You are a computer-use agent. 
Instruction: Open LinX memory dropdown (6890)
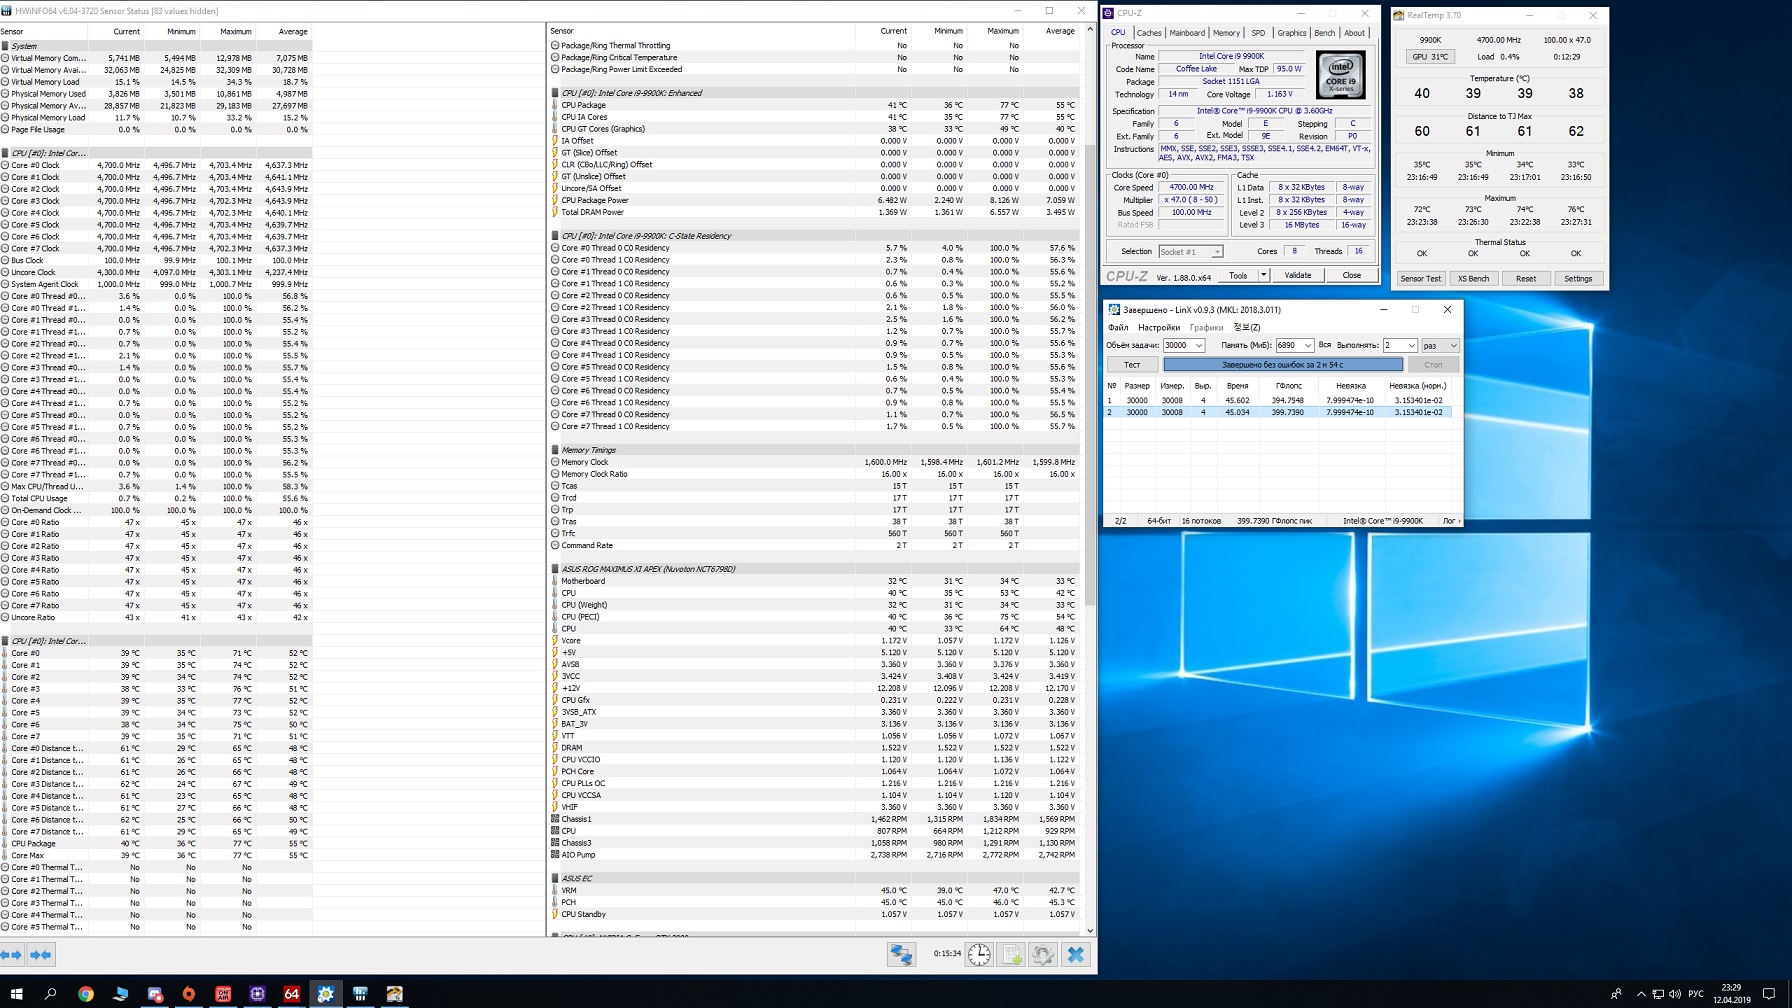click(x=1294, y=346)
